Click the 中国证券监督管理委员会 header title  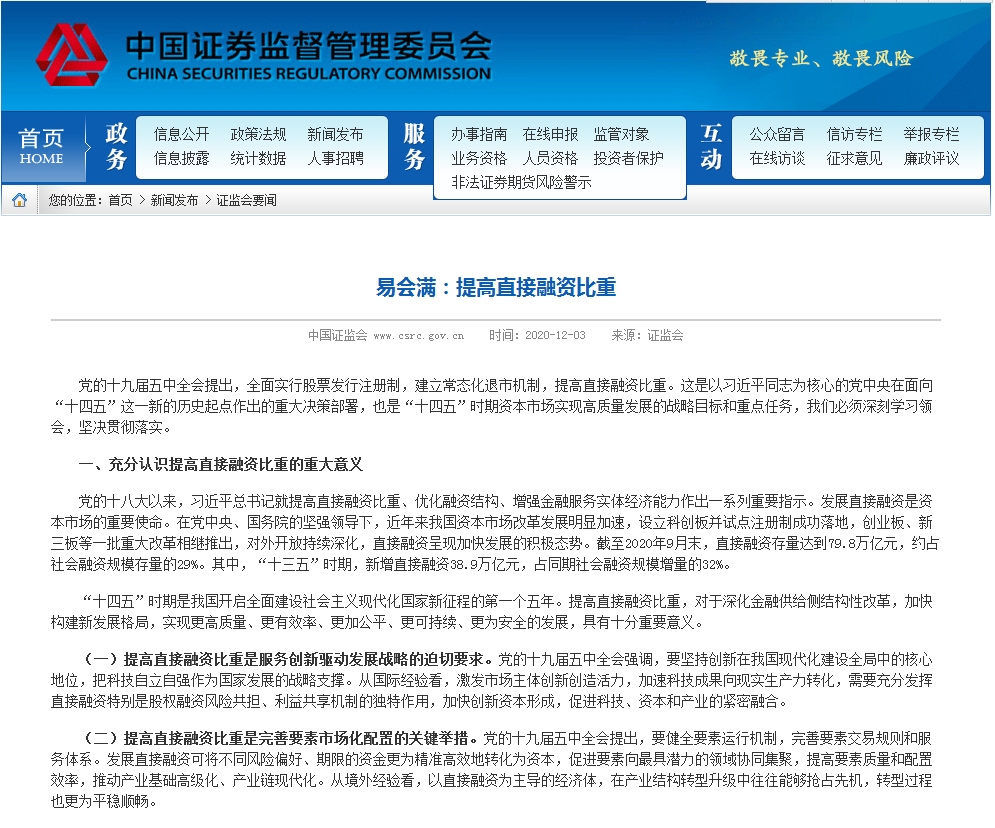(x=308, y=45)
